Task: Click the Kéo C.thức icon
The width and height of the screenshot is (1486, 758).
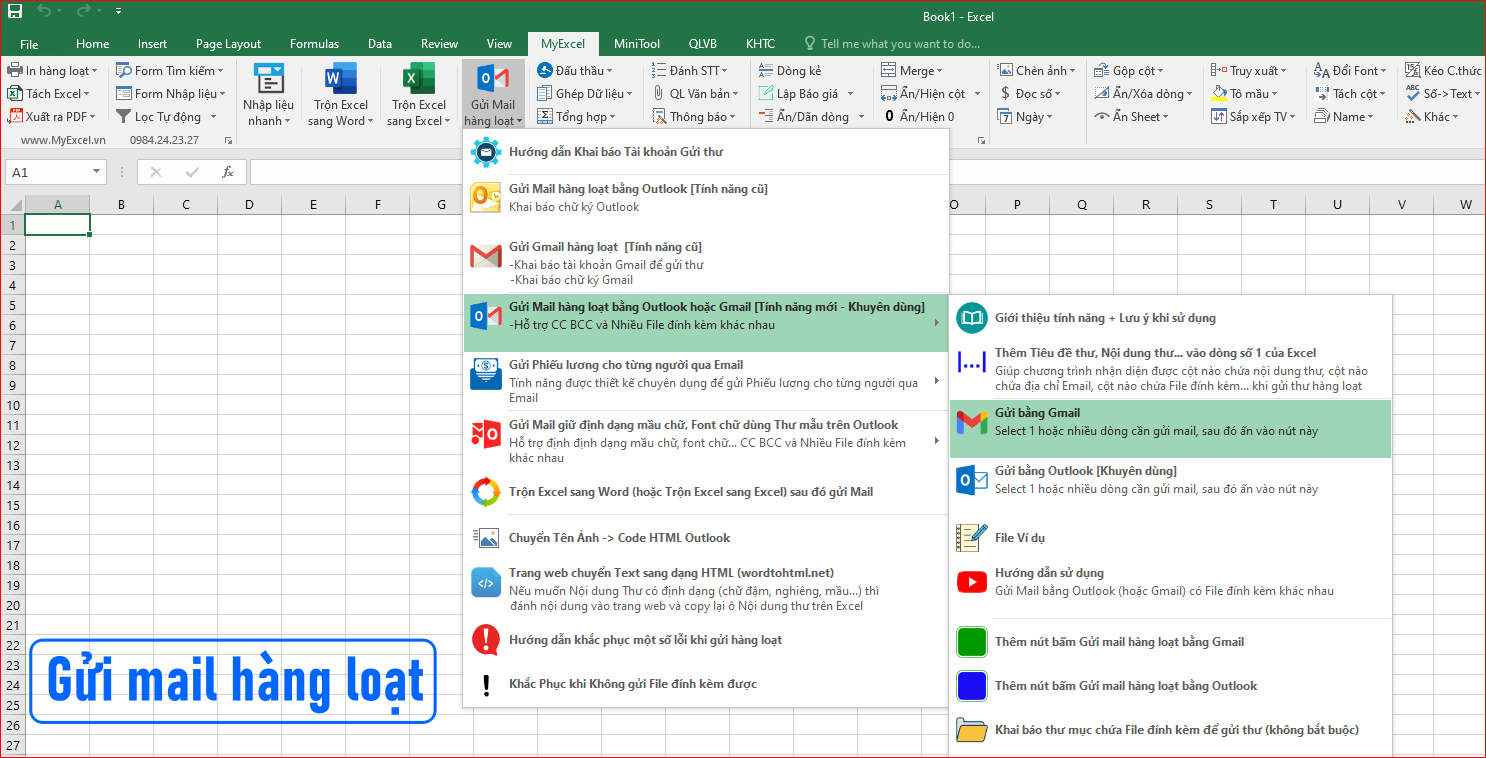Action: [x=1441, y=69]
